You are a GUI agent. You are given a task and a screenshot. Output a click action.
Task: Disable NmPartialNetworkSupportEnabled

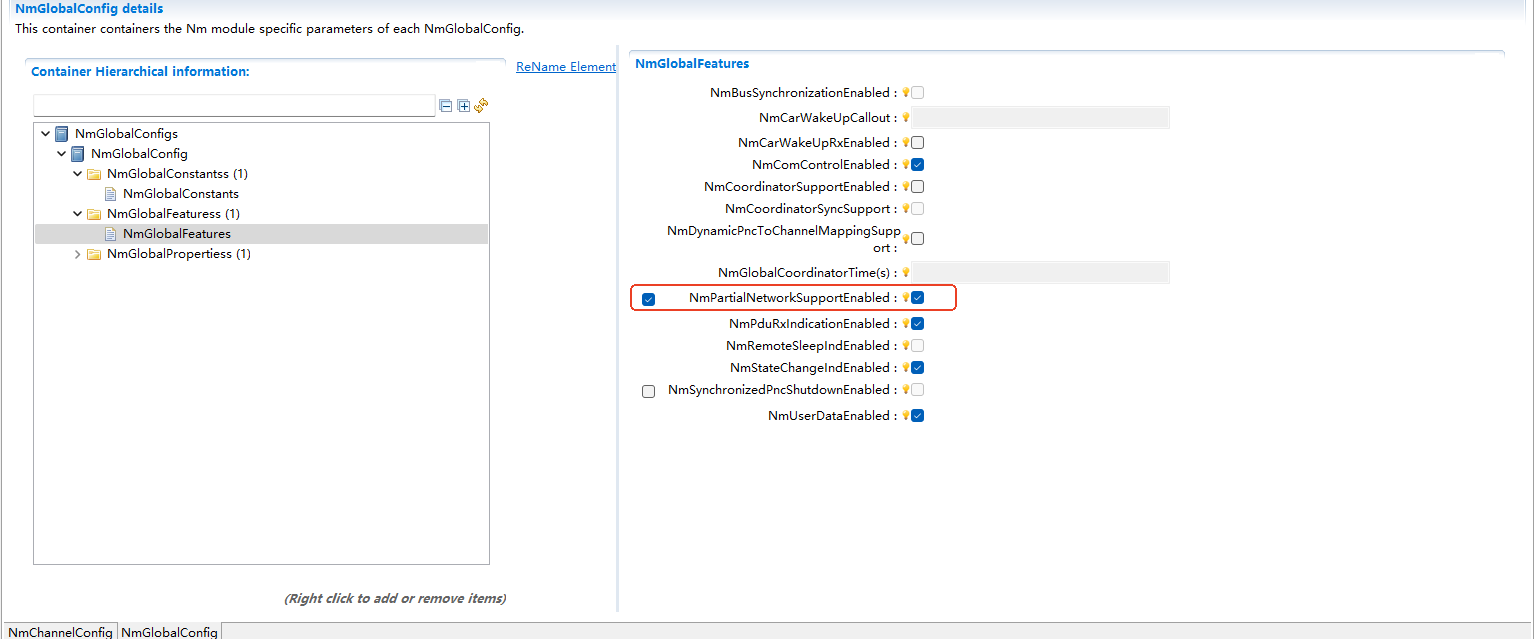tap(917, 297)
